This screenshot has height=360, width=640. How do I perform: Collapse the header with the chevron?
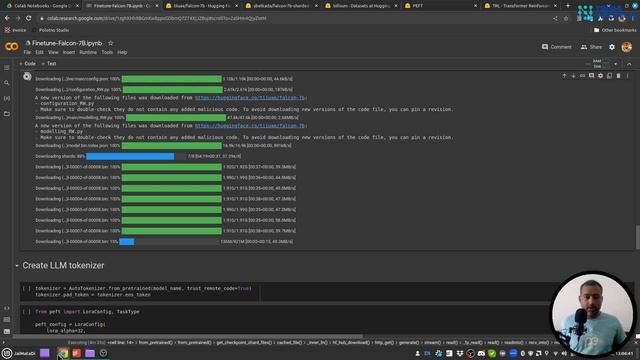click(x=629, y=64)
